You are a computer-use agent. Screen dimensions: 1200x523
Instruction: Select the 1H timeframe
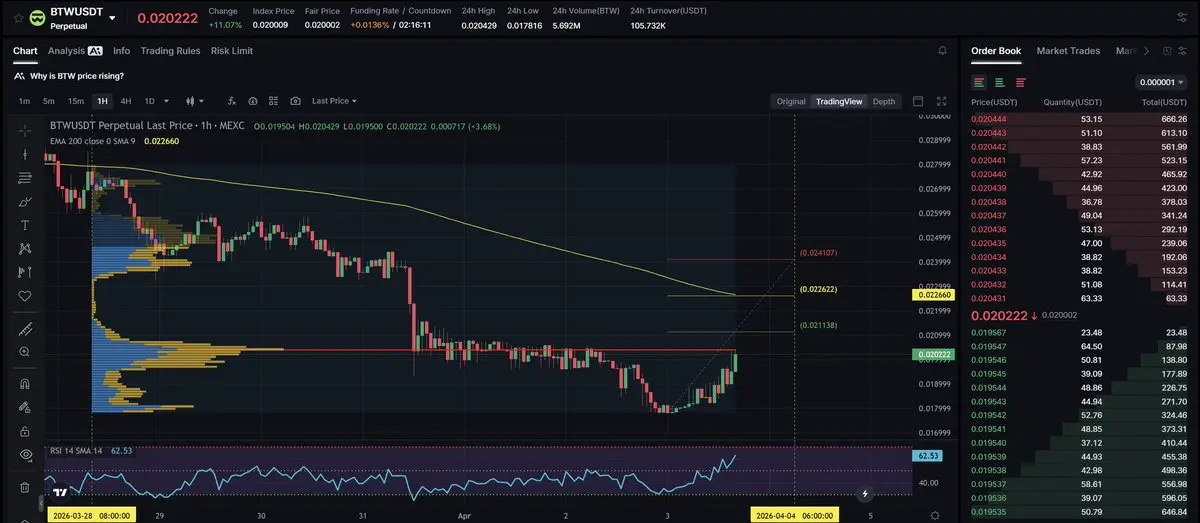(102, 101)
